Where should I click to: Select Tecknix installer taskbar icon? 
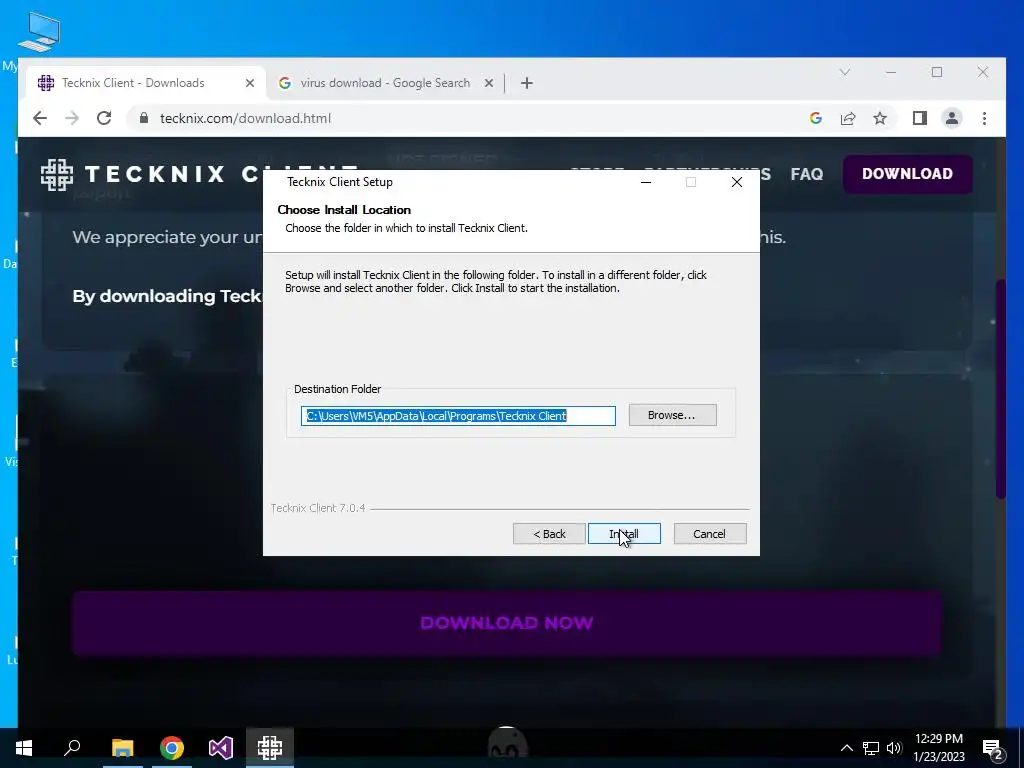(270, 748)
